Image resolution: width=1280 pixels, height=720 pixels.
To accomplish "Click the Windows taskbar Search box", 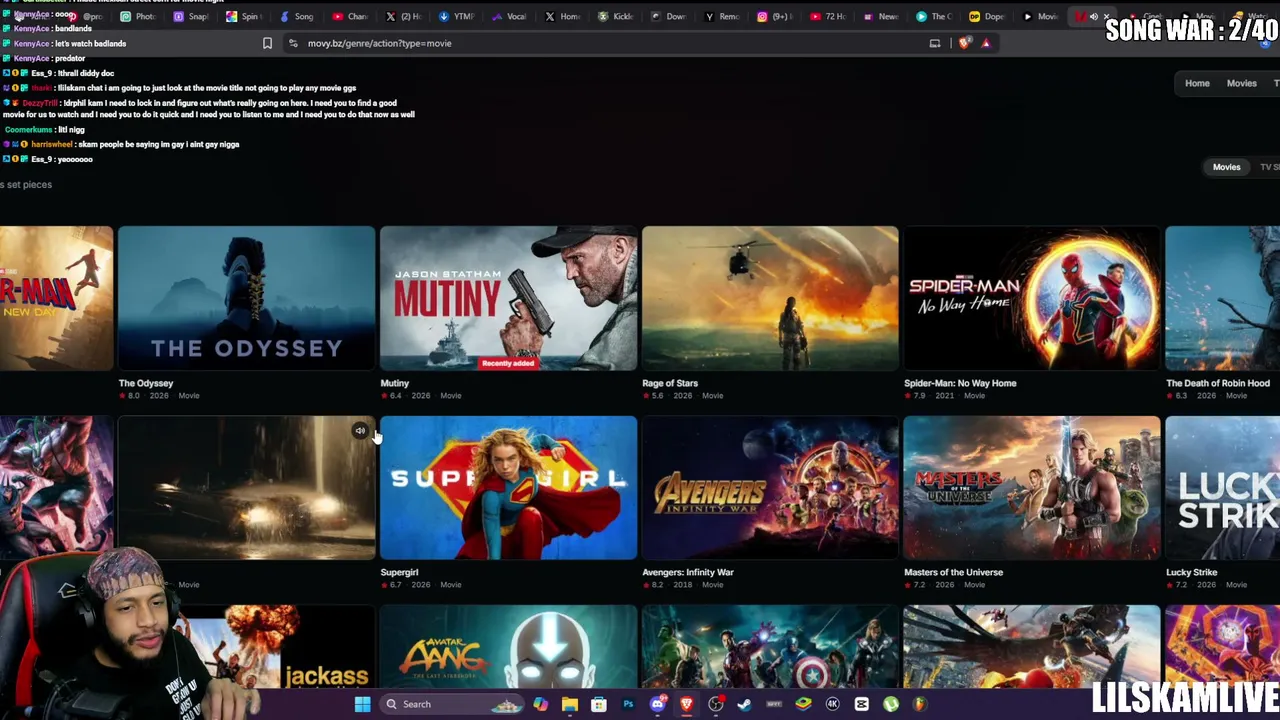I will click(x=450, y=704).
